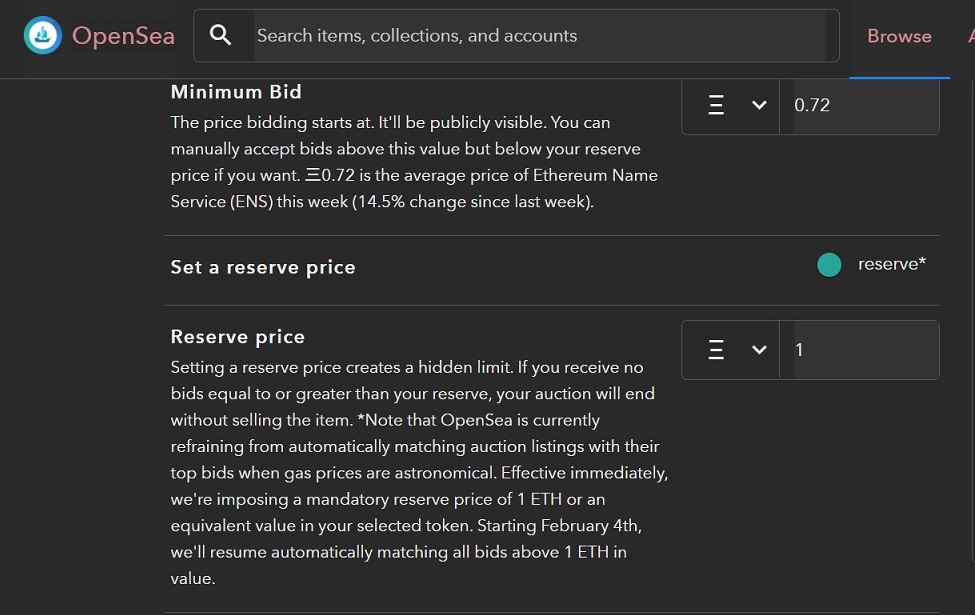Screen dimensions: 975x615
Task: Click the OpenSea ship logo icon
Action: (43, 35)
